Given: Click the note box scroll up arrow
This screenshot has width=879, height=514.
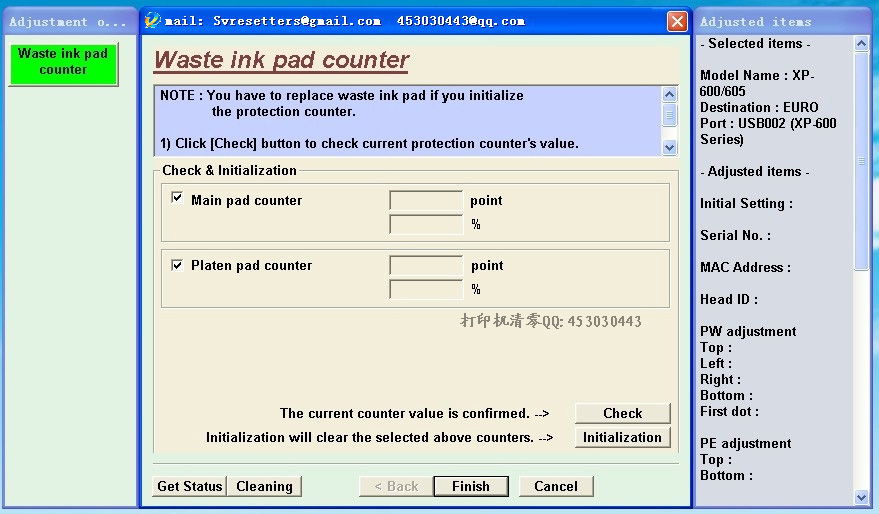Looking at the screenshot, I should click(669, 94).
